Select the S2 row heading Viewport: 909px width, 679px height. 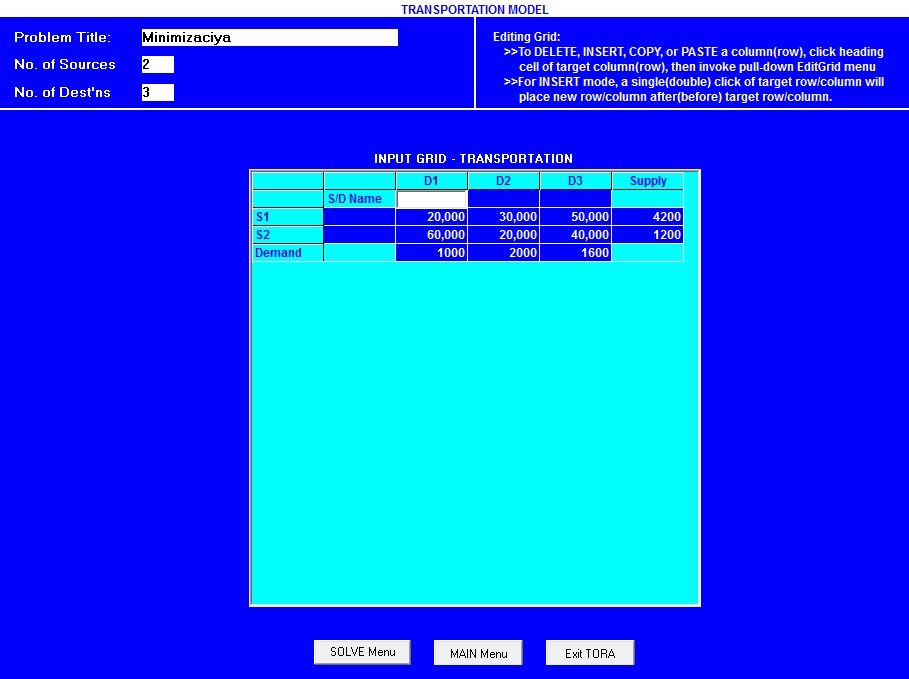click(x=288, y=235)
